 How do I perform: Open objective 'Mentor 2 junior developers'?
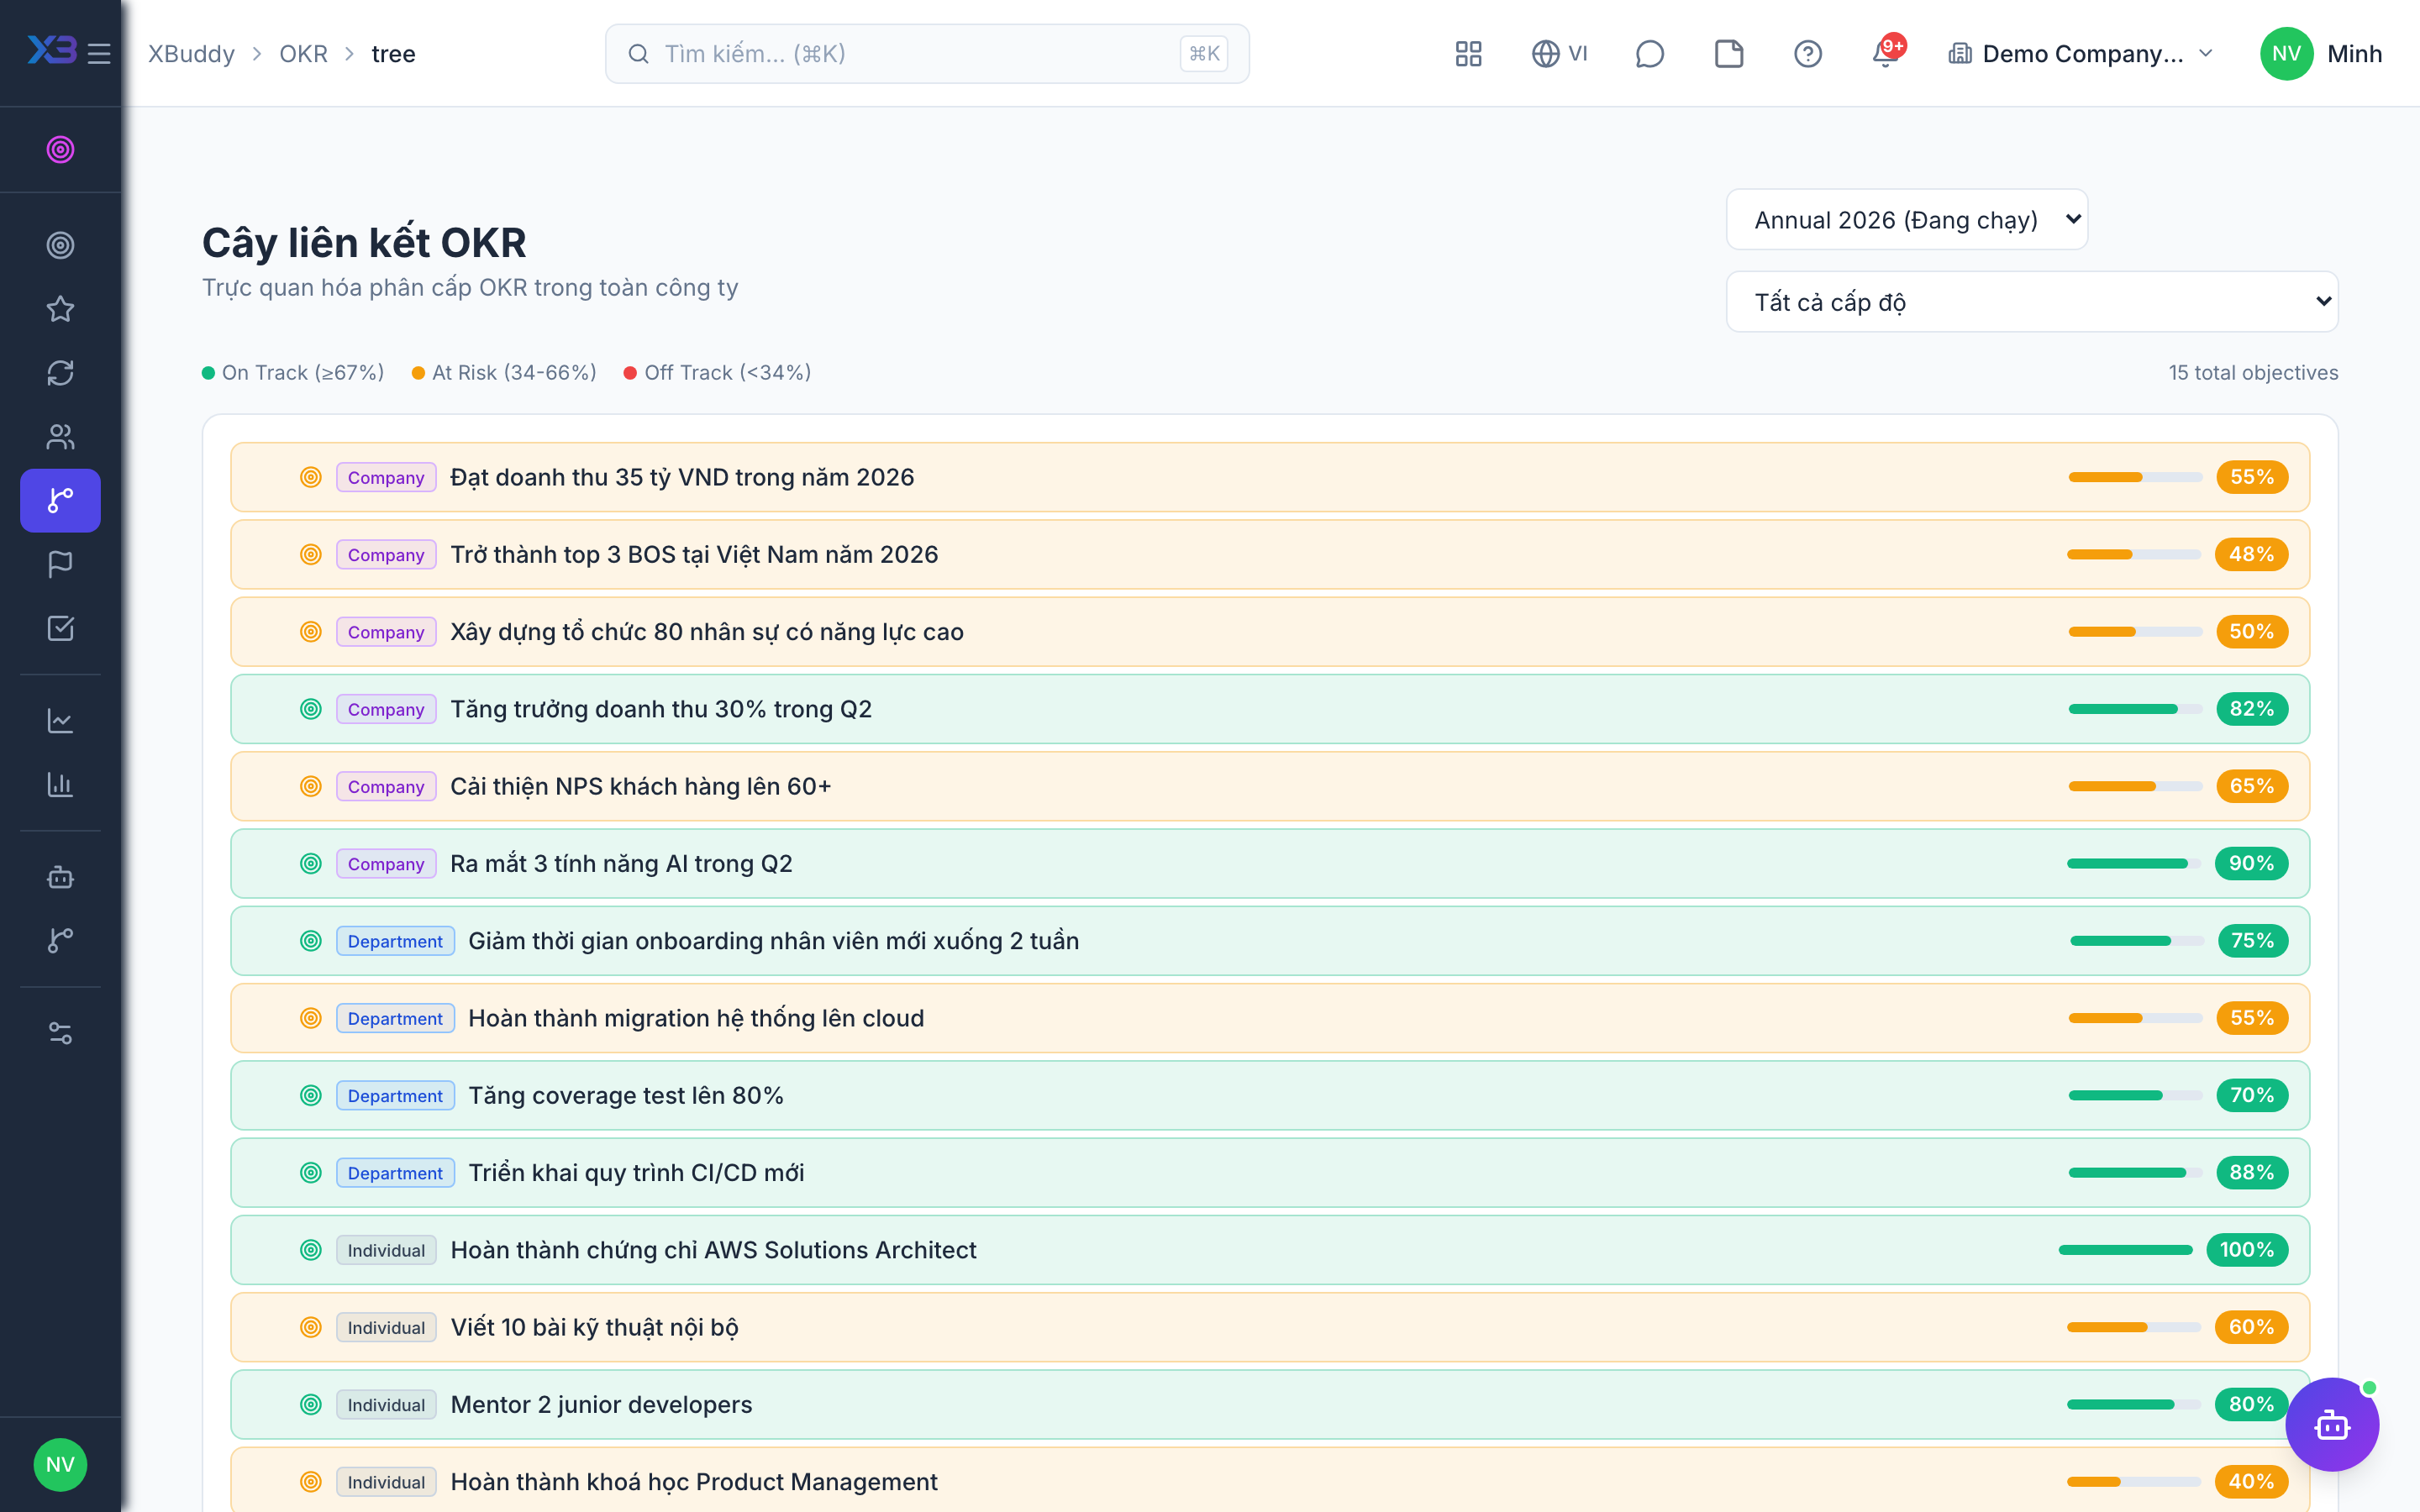1270,1404
